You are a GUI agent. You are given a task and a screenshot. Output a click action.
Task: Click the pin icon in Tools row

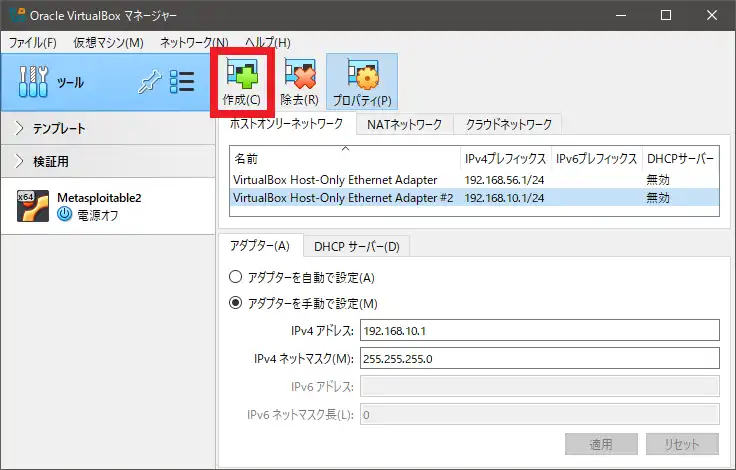point(148,82)
